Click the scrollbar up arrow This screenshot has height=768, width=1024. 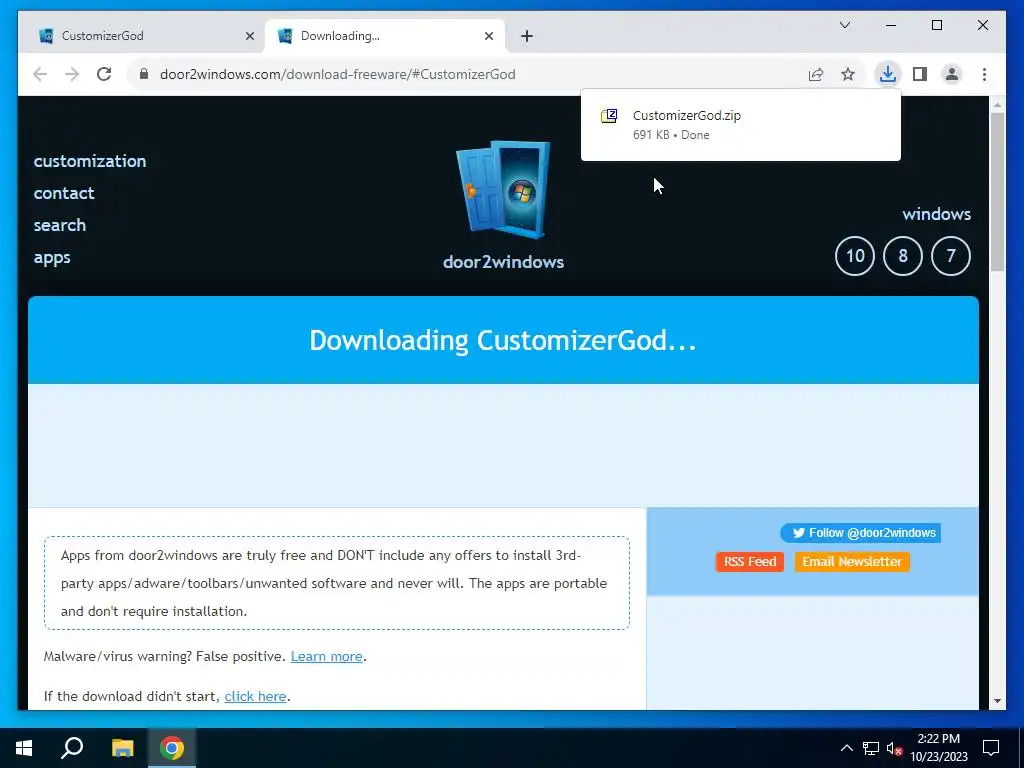coord(997,104)
